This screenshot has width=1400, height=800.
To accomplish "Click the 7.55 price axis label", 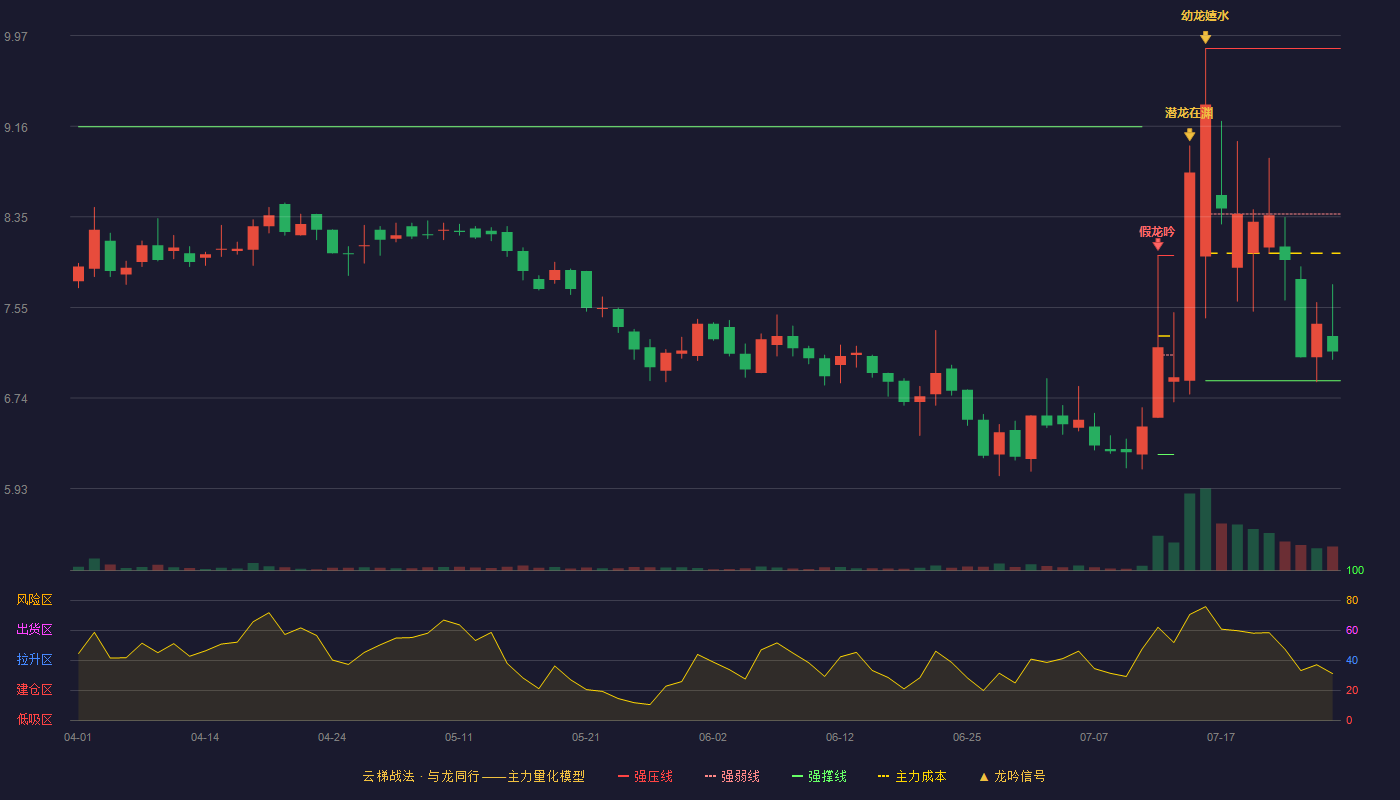I will [x=16, y=308].
